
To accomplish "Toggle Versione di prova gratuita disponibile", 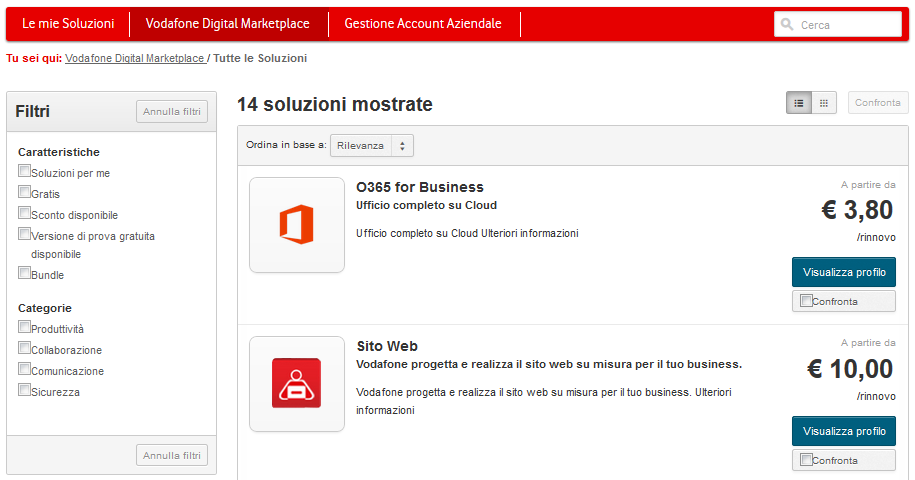I will [25, 234].
